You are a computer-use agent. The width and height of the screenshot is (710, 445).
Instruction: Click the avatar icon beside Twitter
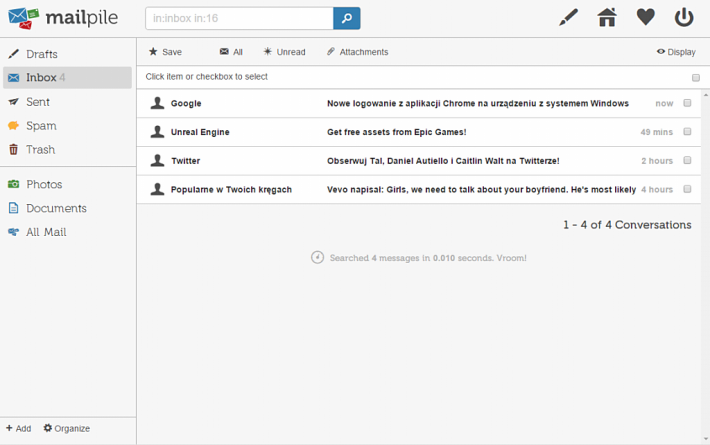[157, 160]
